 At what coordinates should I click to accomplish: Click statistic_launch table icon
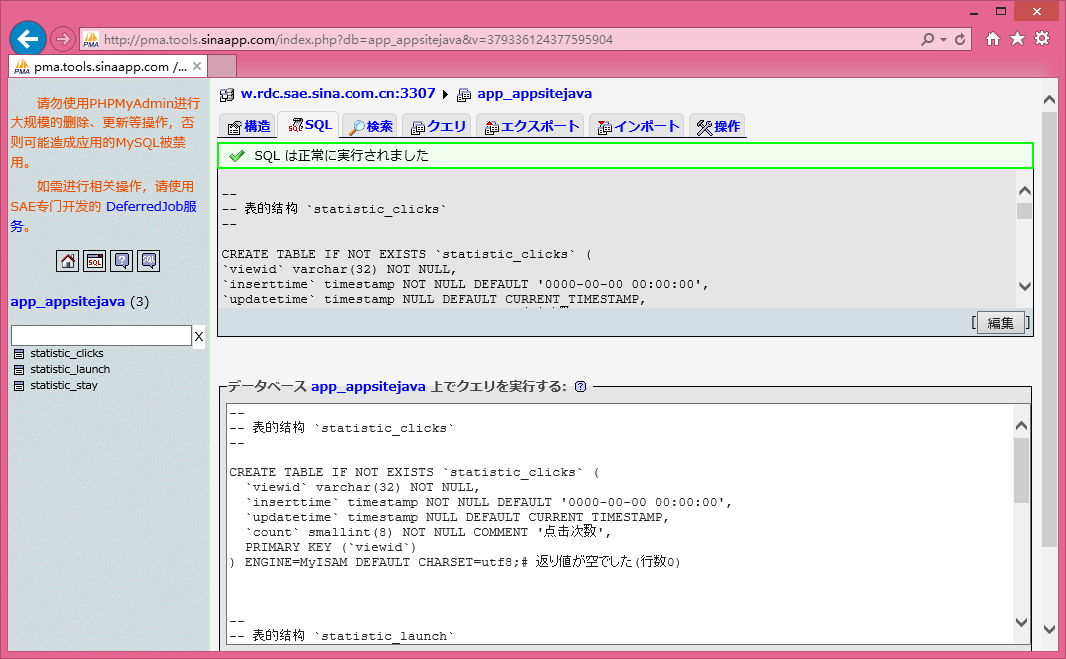tap(19, 369)
